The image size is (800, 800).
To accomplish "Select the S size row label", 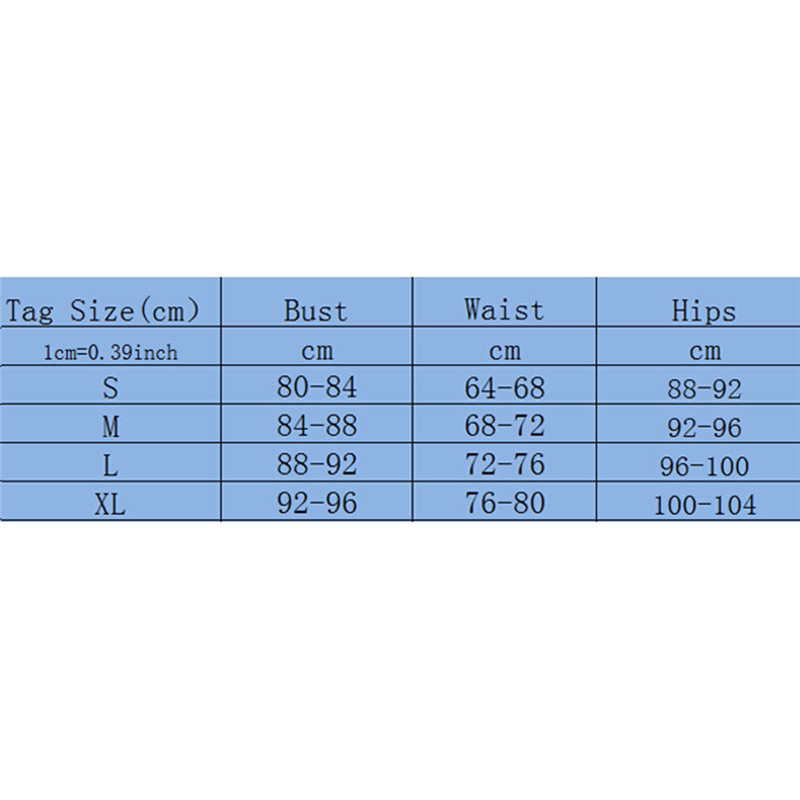I will click(110, 388).
